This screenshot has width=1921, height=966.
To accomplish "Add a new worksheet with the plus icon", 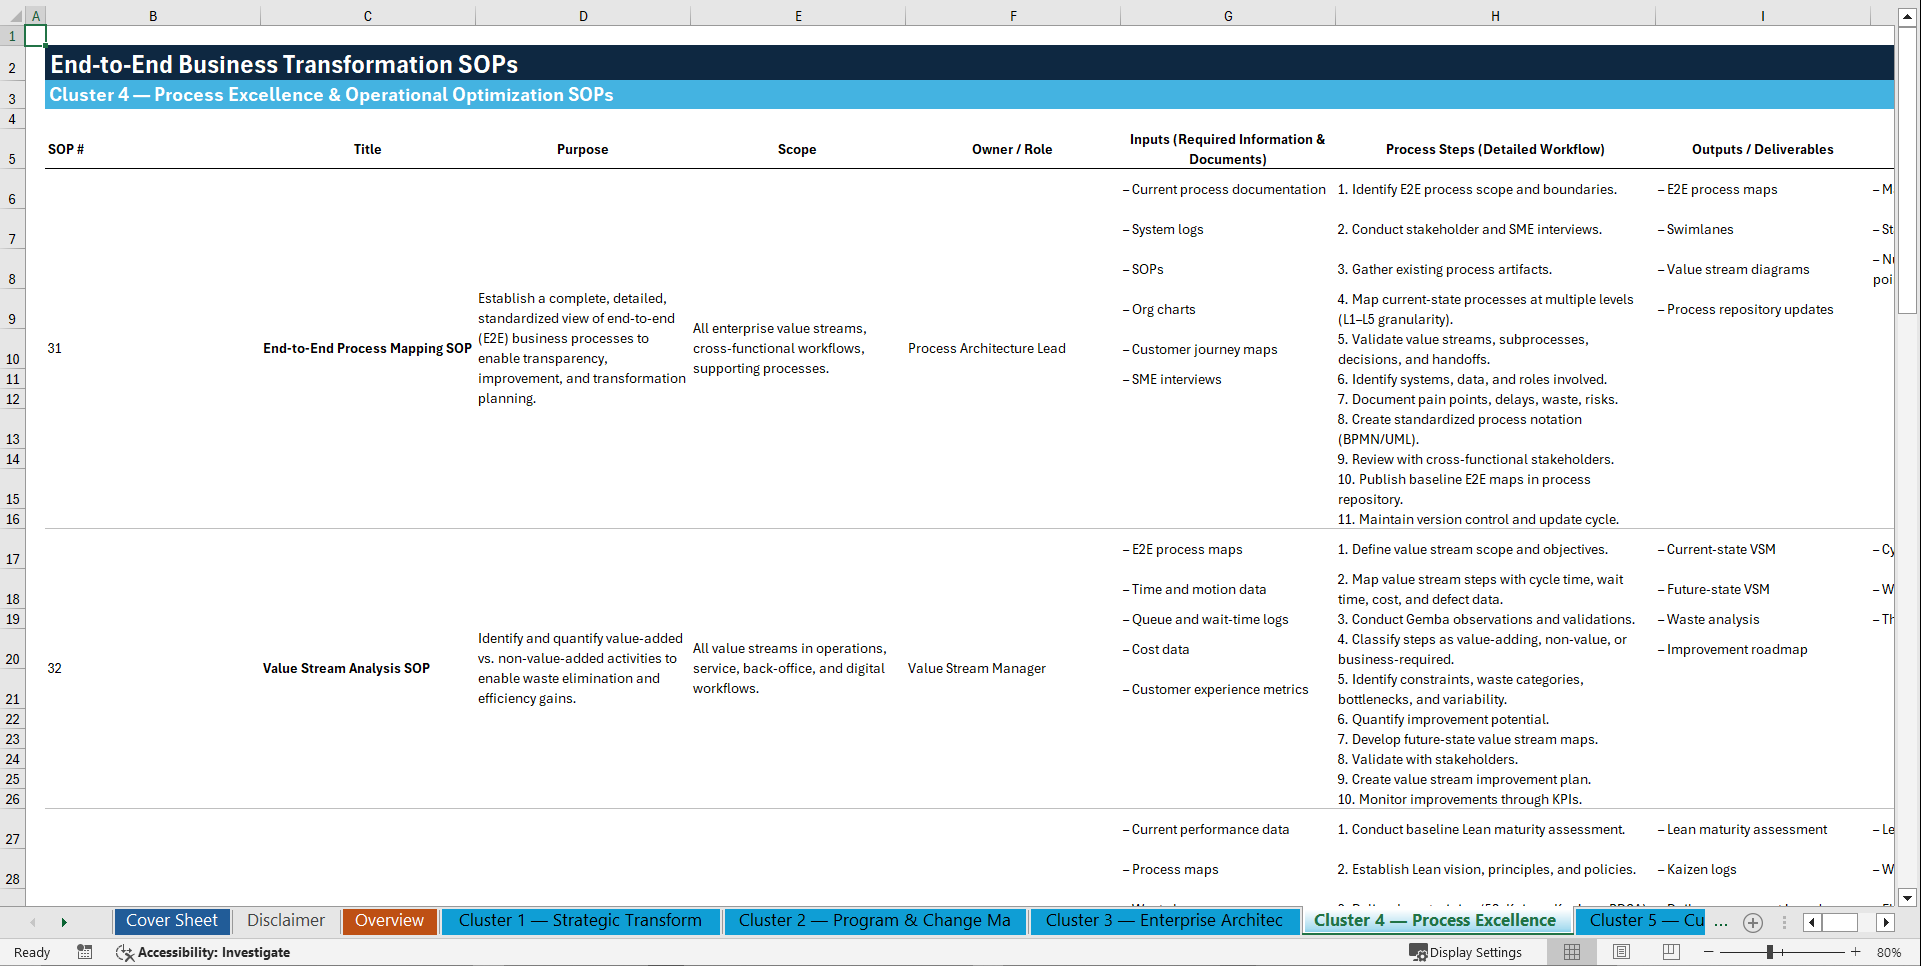I will pyautogui.click(x=1752, y=922).
